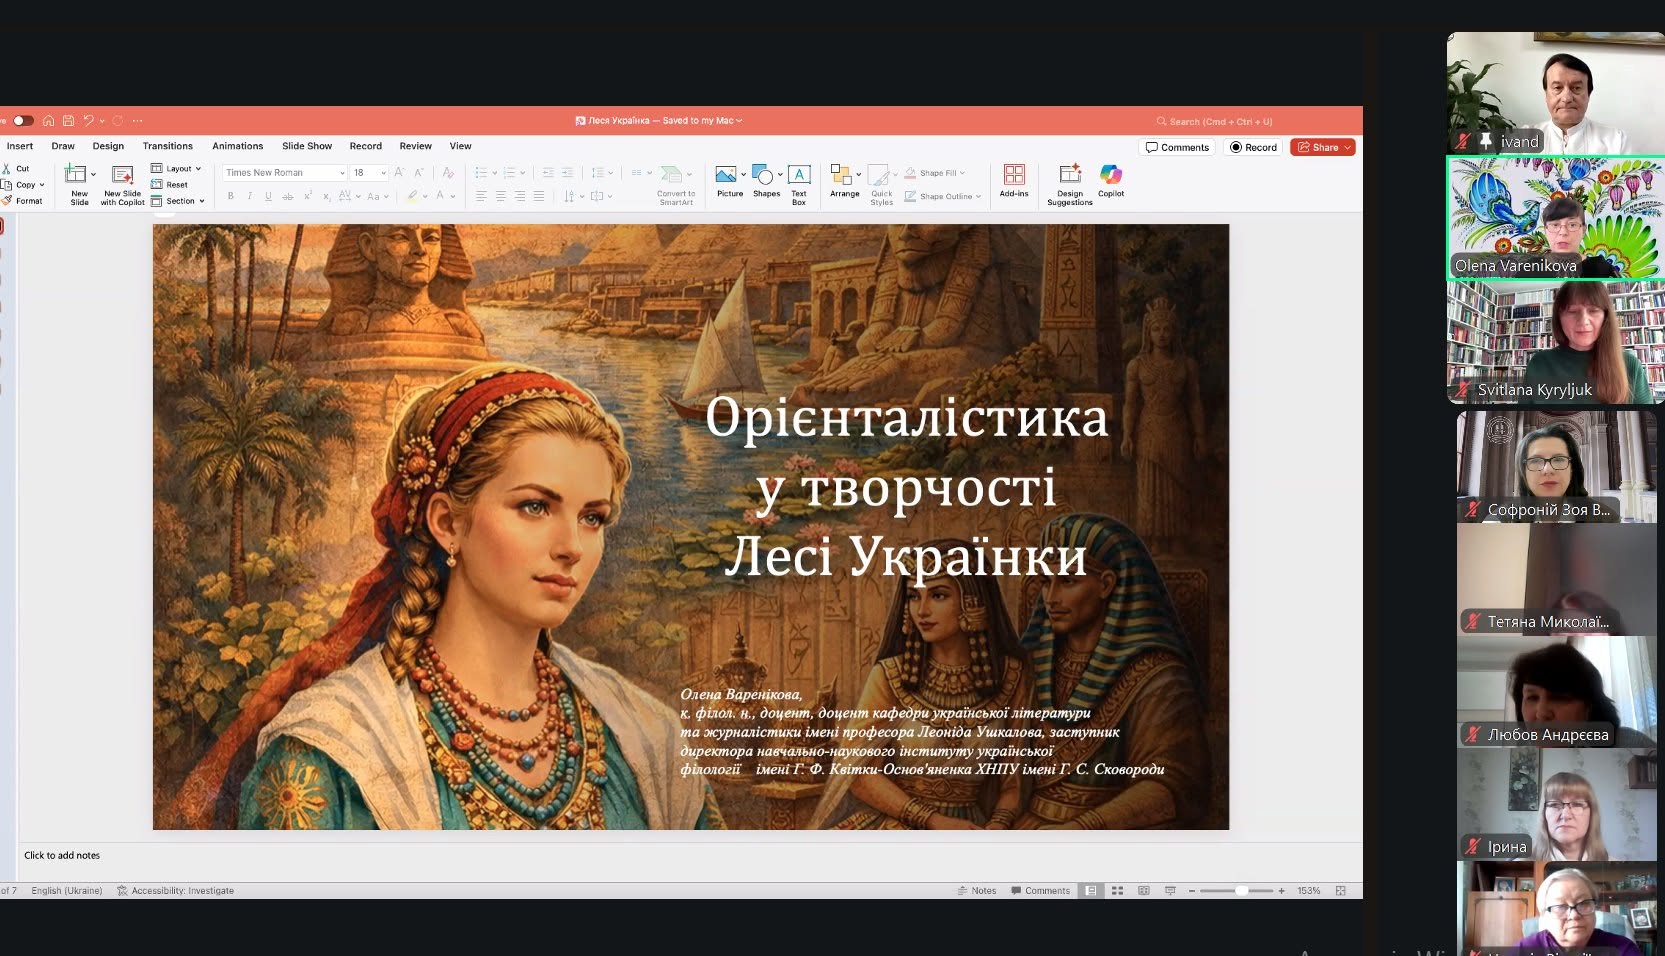Switch to slide sorter grid view
Viewport: 1665px width, 956px height.
point(1117,890)
